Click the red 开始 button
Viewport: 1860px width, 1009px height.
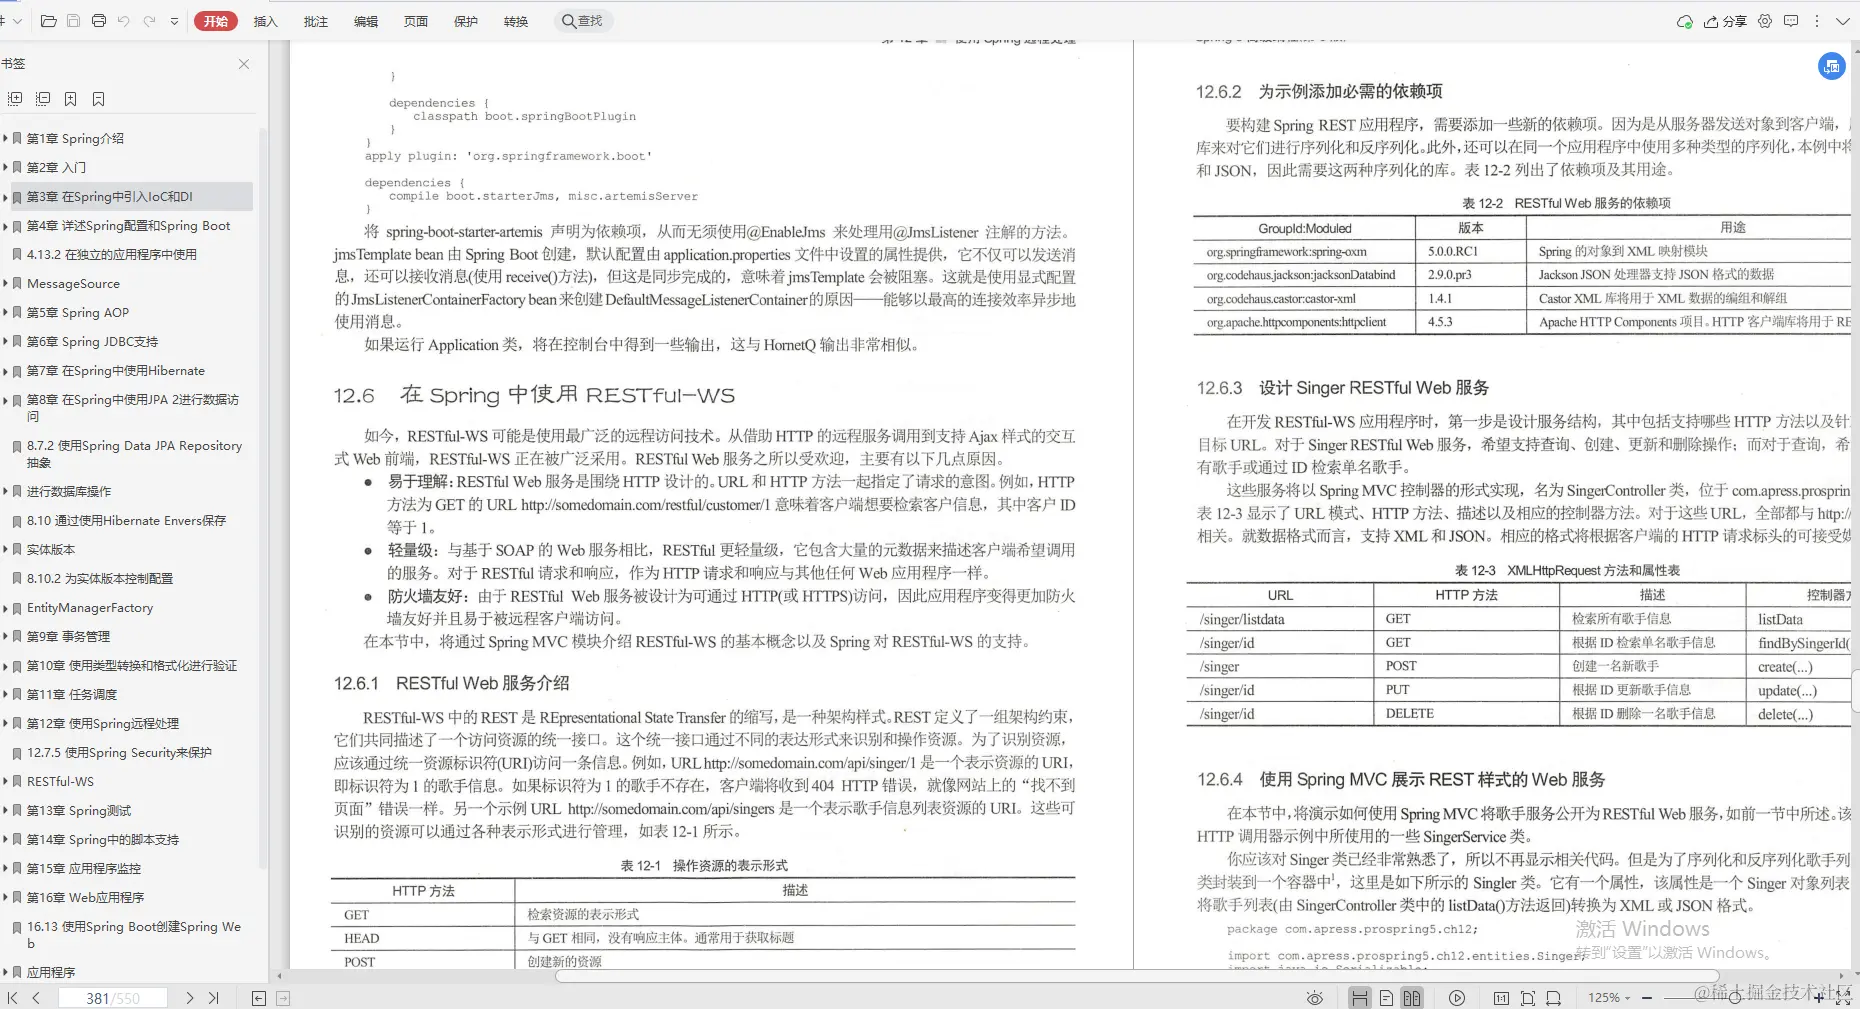pyautogui.click(x=215, y=20)
